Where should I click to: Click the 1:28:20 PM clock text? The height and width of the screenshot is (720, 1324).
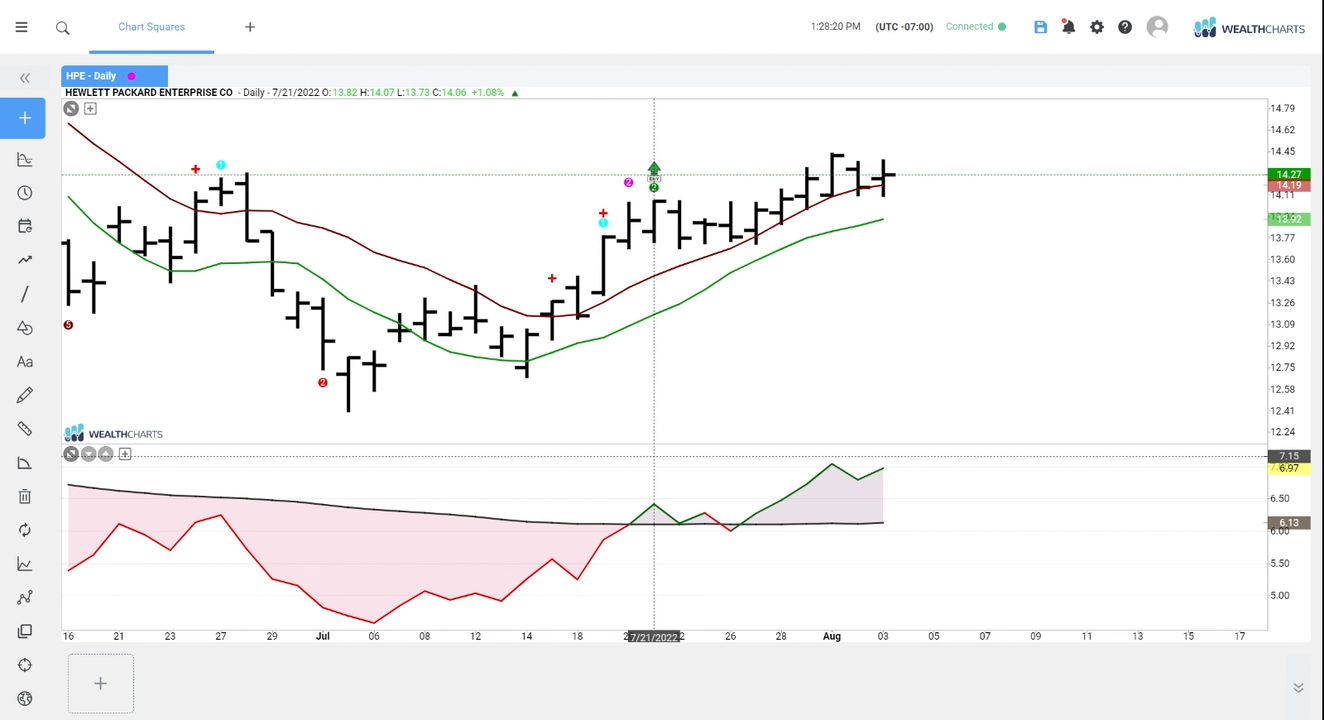coord(835,27)
